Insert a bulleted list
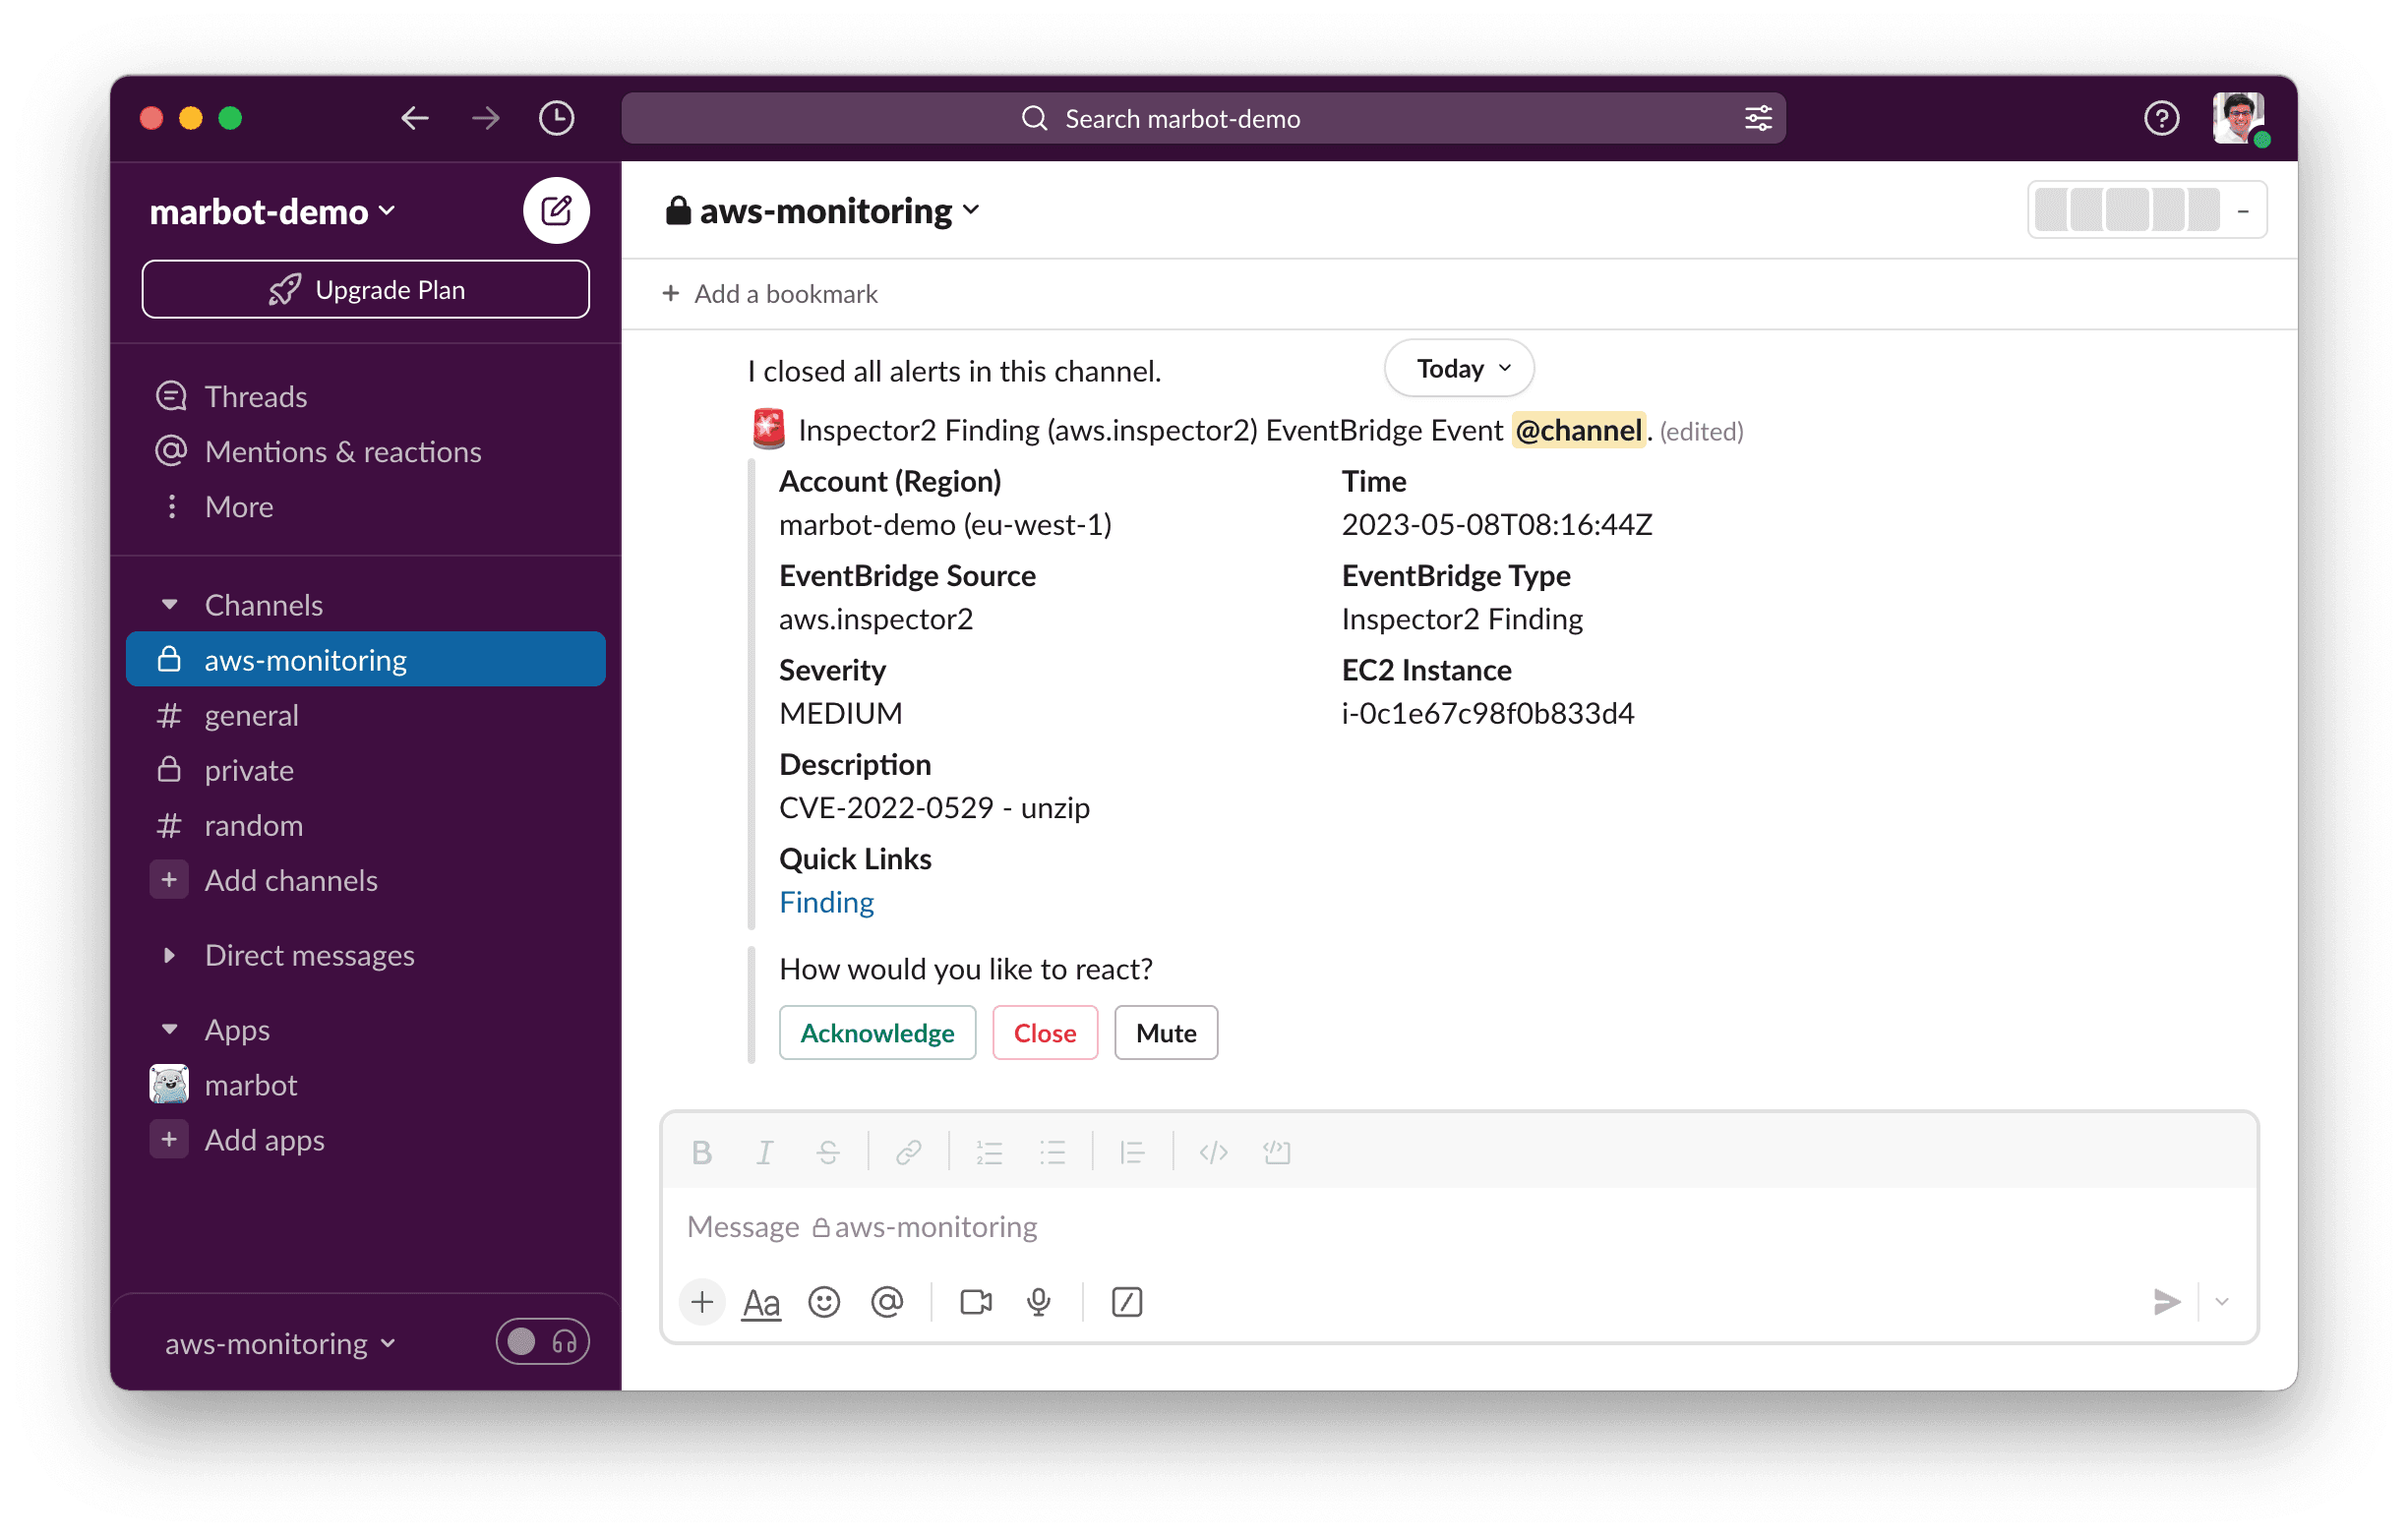The width and height of the screenshot is (2408, 1536). [x=1052, y=1152]
